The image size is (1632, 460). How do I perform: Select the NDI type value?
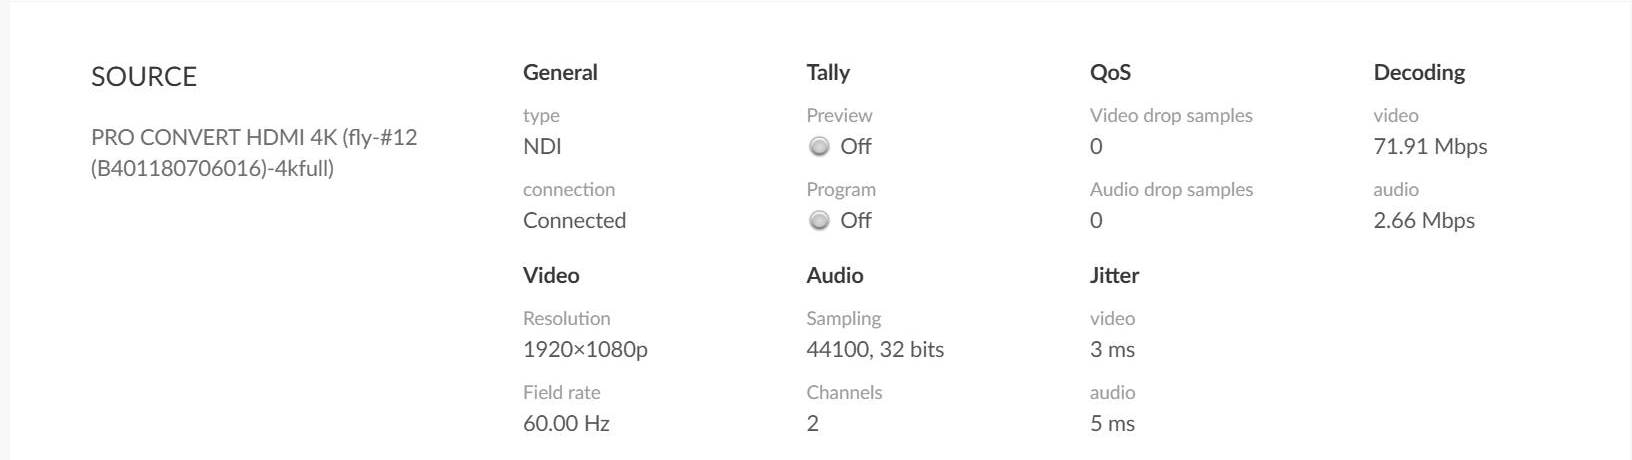pyautogui.click(x=542, y=147)
